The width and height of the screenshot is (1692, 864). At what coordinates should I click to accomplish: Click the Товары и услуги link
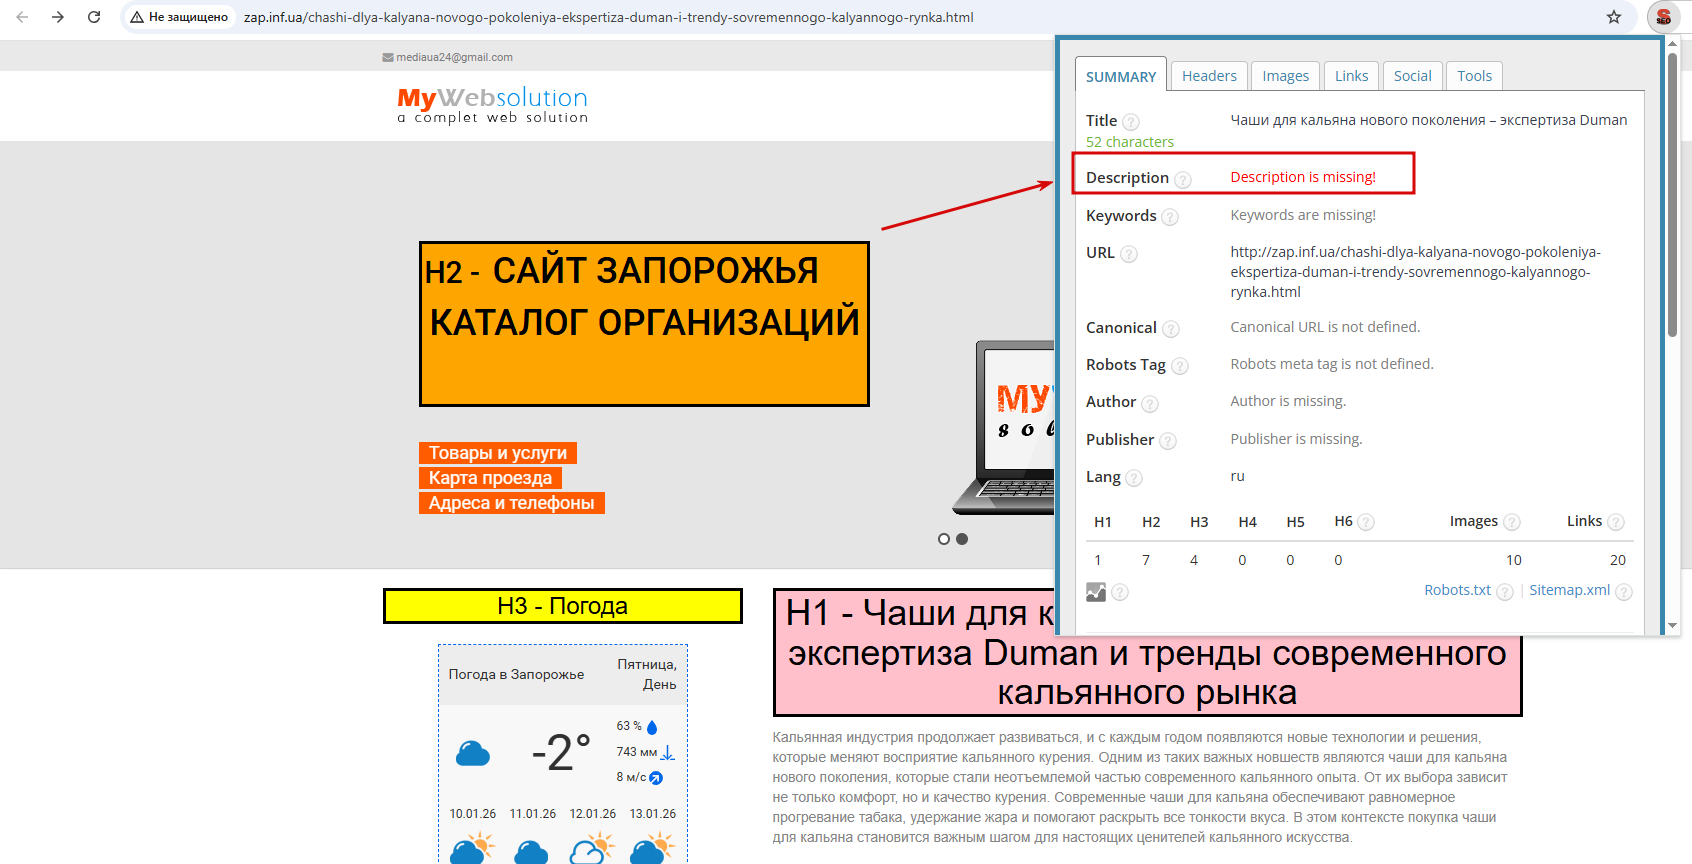(498, 453)
